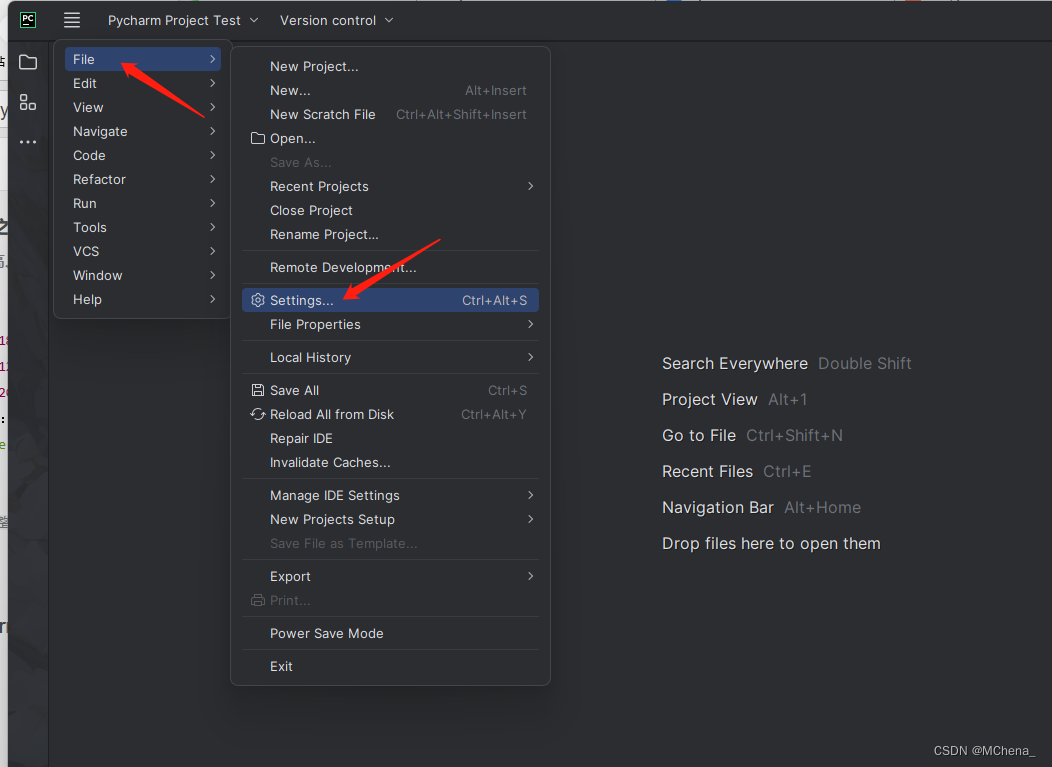Select Local History entry

(390, 357)
